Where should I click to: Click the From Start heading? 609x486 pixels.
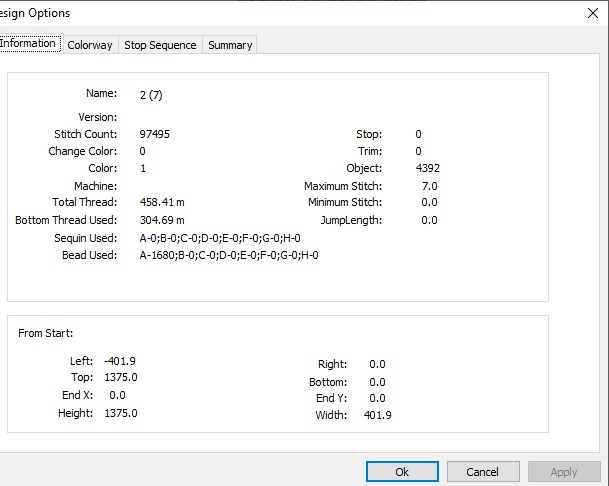[x=45, y=333]
